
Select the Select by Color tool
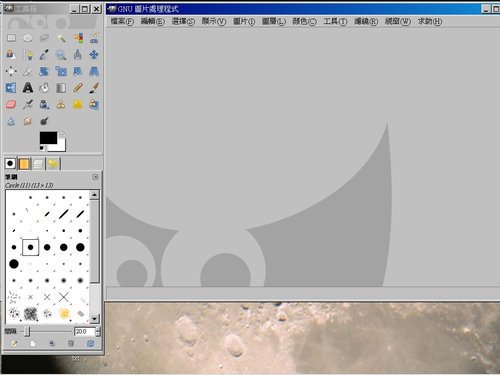78,38
